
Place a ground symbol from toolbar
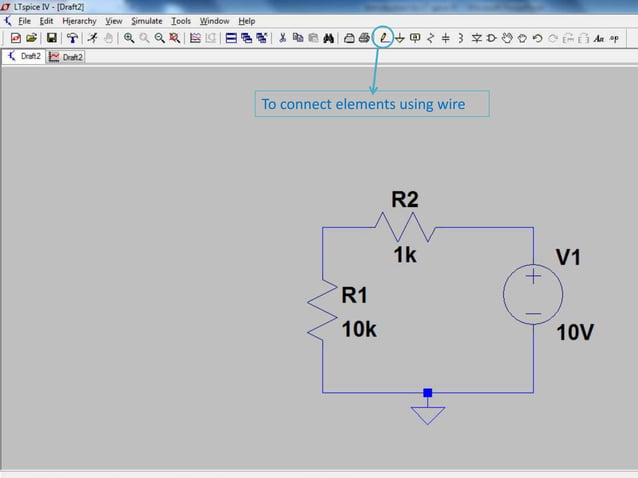point(400,38)
